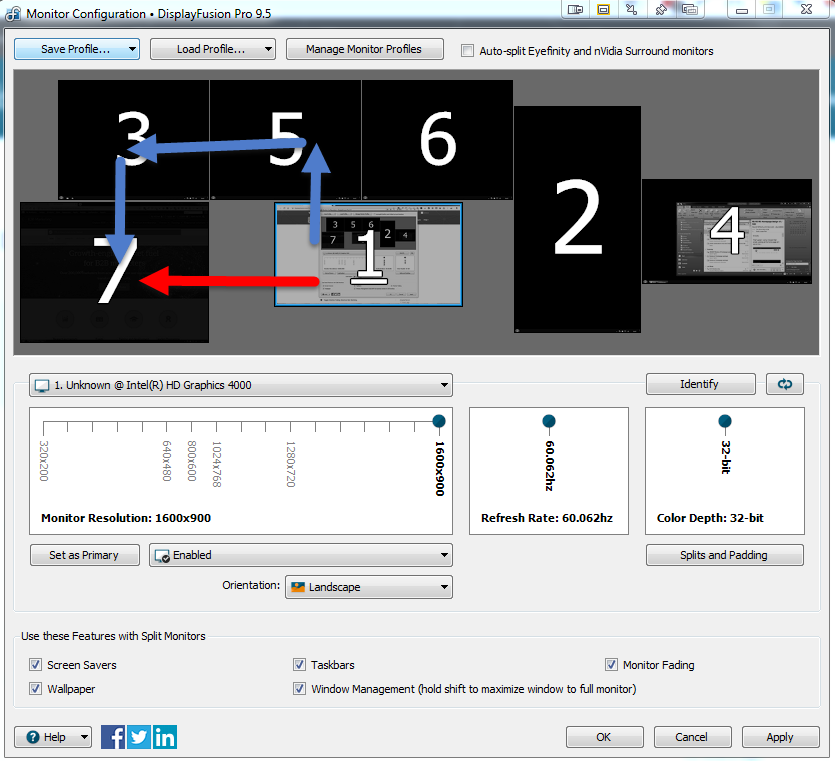This screenshot has height=761, width=835.
Task: Expand the Orientation Landscape dropdown
Action: [368, 587]
